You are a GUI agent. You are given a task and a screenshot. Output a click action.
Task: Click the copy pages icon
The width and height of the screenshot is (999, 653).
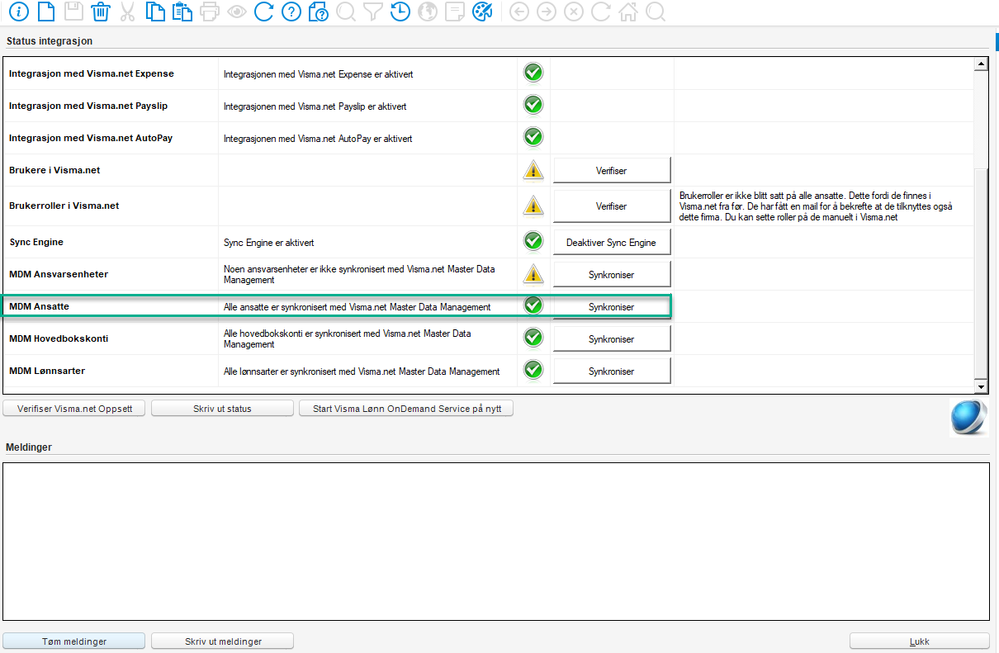coord(155,11)
